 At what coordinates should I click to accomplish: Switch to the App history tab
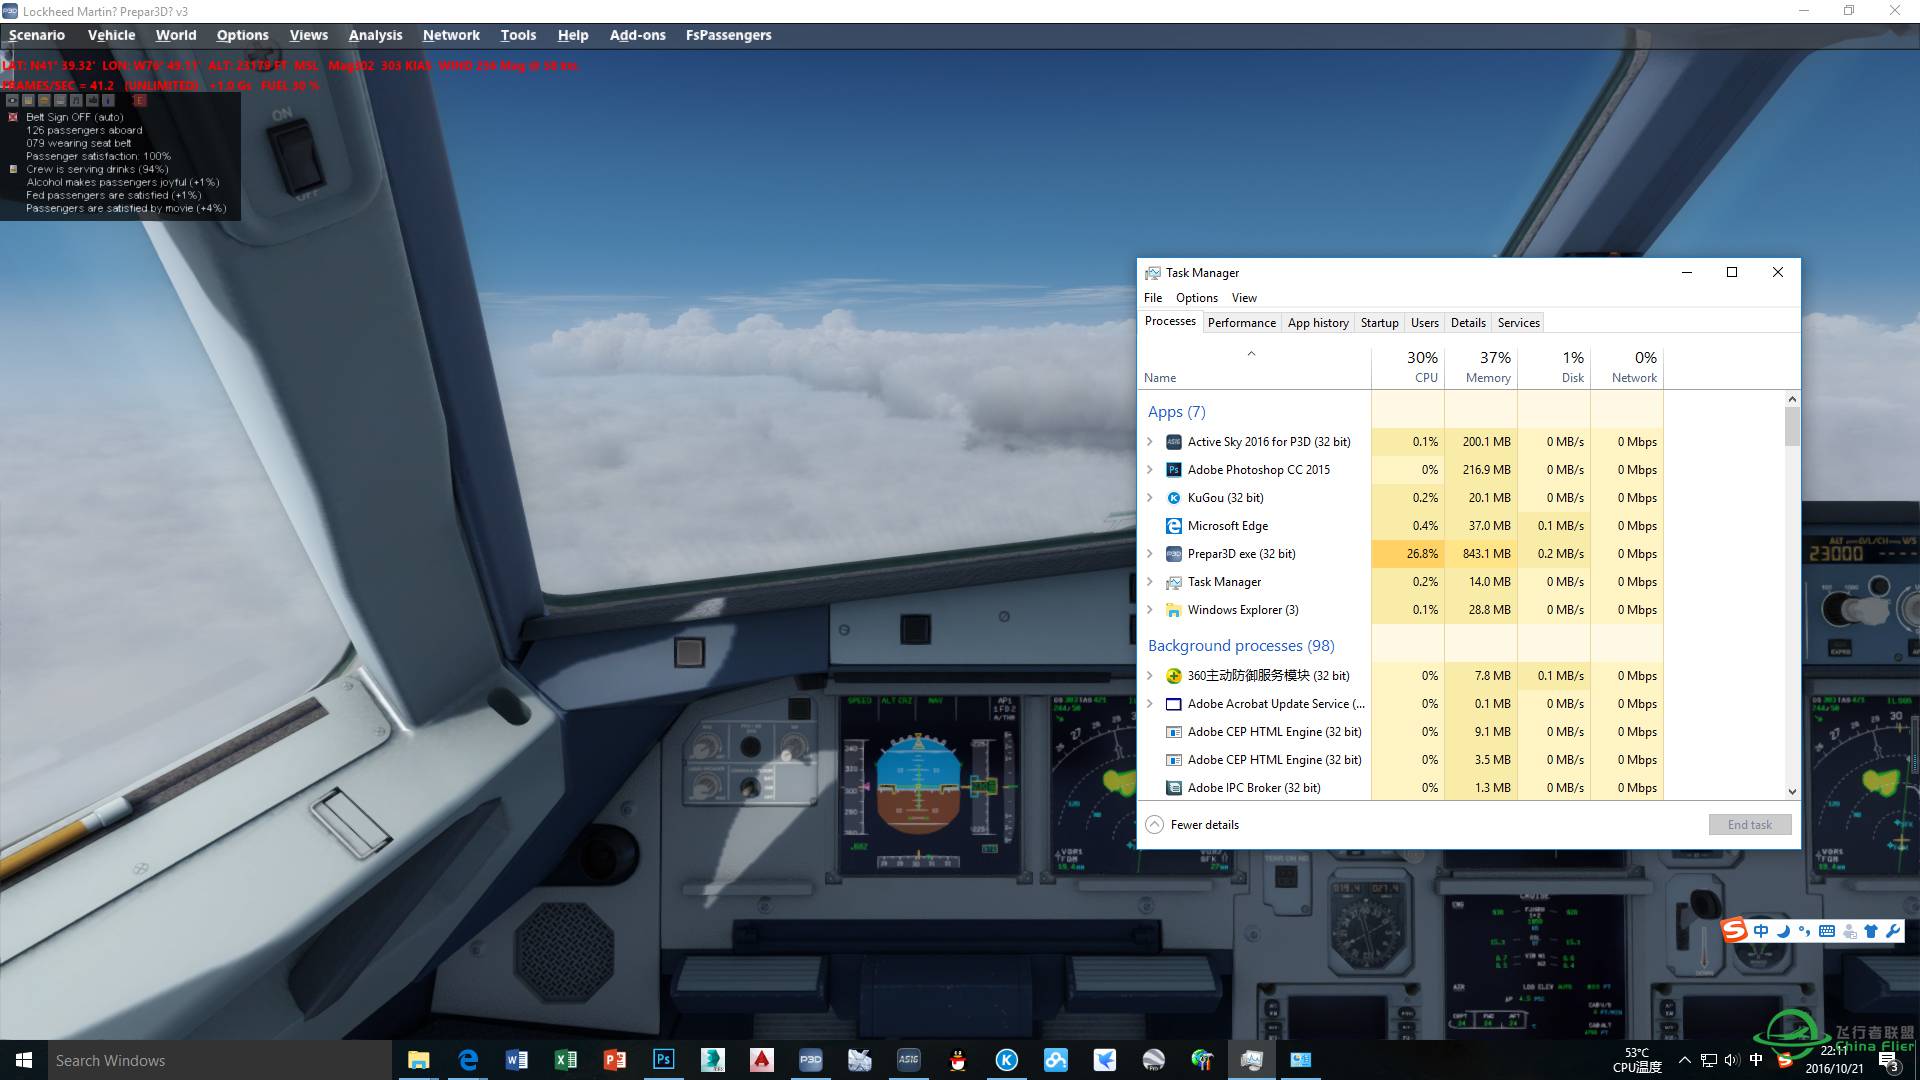coord(1317,322)
